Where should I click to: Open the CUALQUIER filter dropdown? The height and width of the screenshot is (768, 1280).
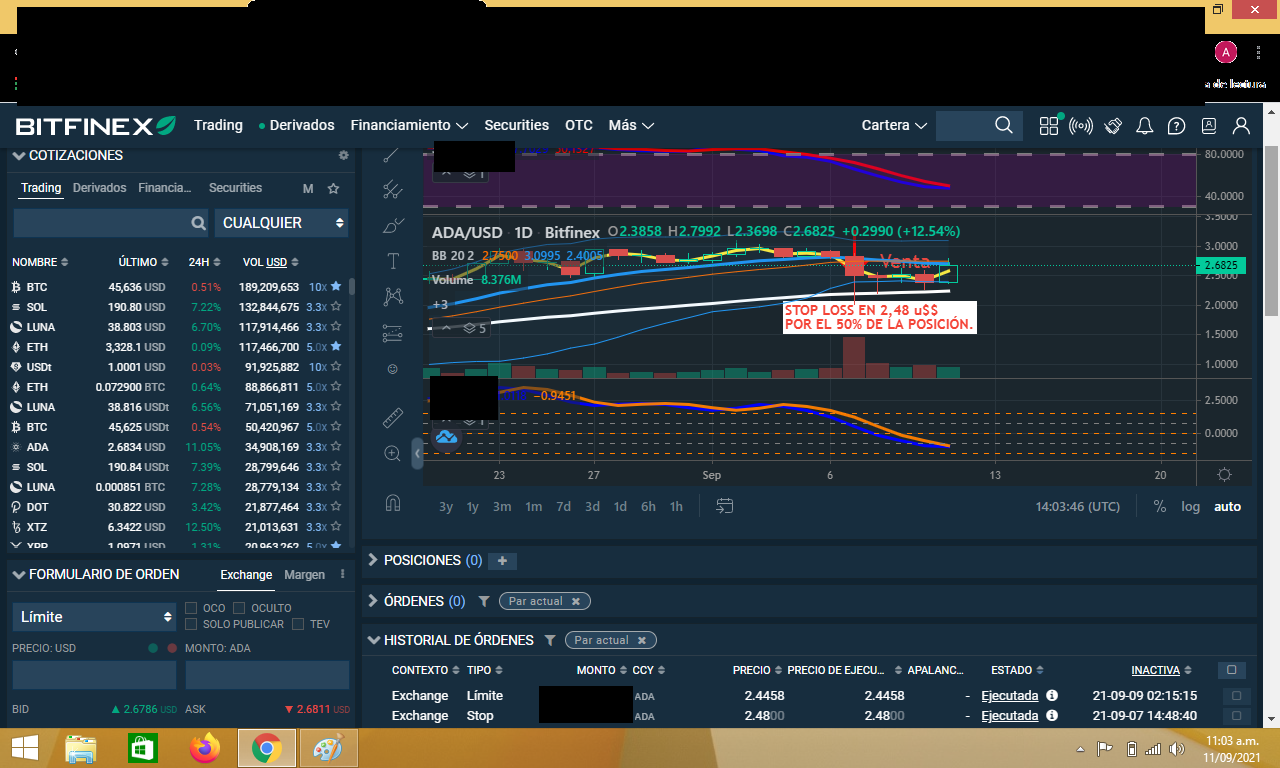(x=281, y=223)
